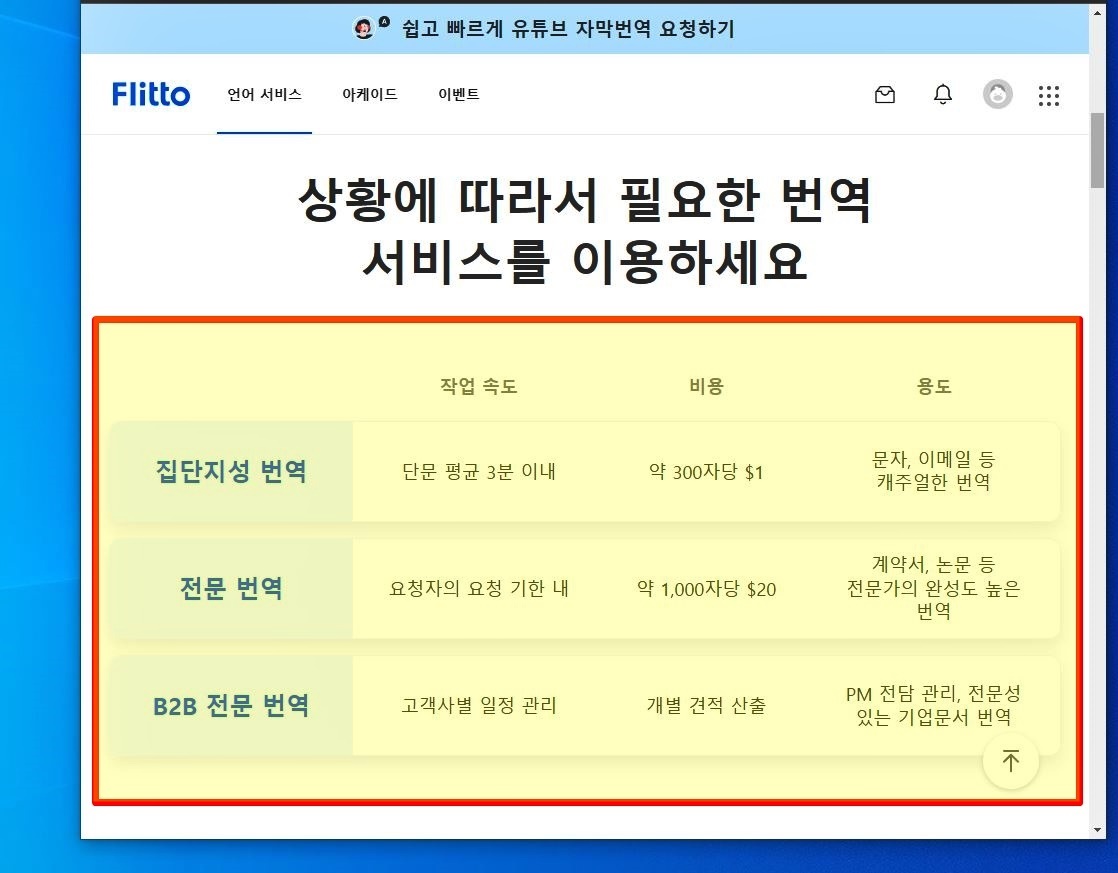This screenshot has height=873, width=1118.
Task: Click the 단문 평균 3분 이내 cell
Action: coord(478,471)
